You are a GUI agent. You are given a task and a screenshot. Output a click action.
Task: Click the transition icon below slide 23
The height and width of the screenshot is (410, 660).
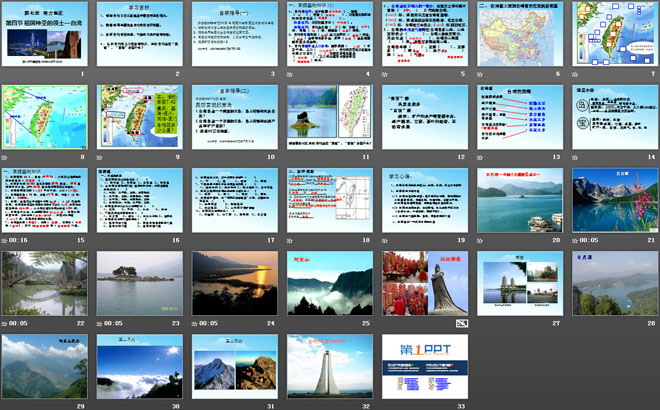coord(101,322)
